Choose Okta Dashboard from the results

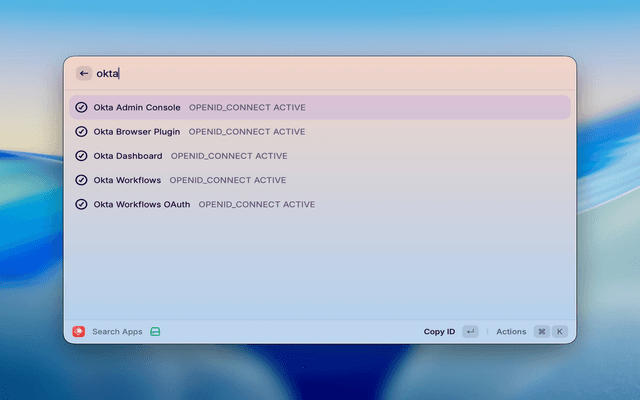128,156
